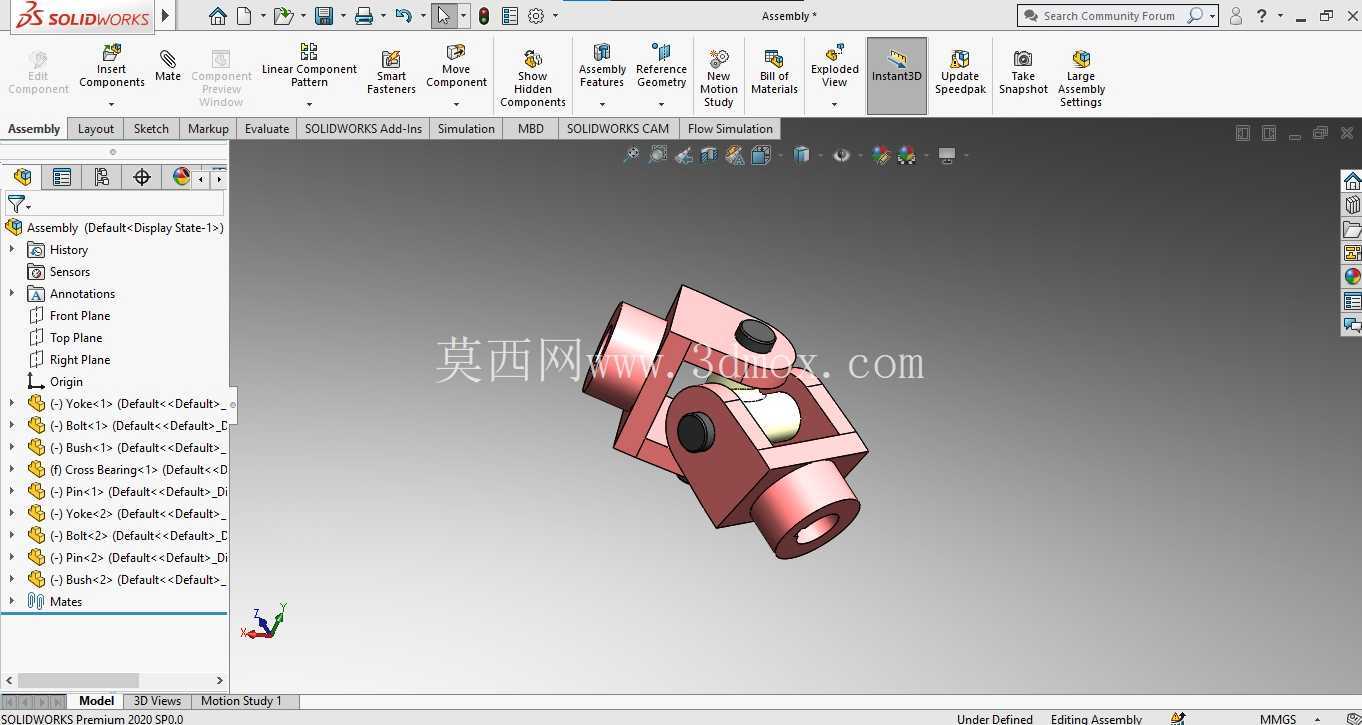The image size is (1362, 725).
Task: Open Options gear icon
Action: 536,16
